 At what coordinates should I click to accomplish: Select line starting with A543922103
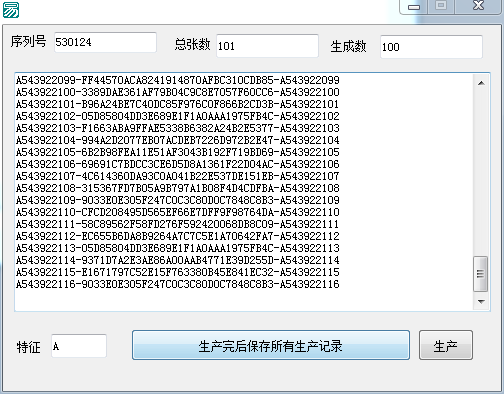click(178, 128)
